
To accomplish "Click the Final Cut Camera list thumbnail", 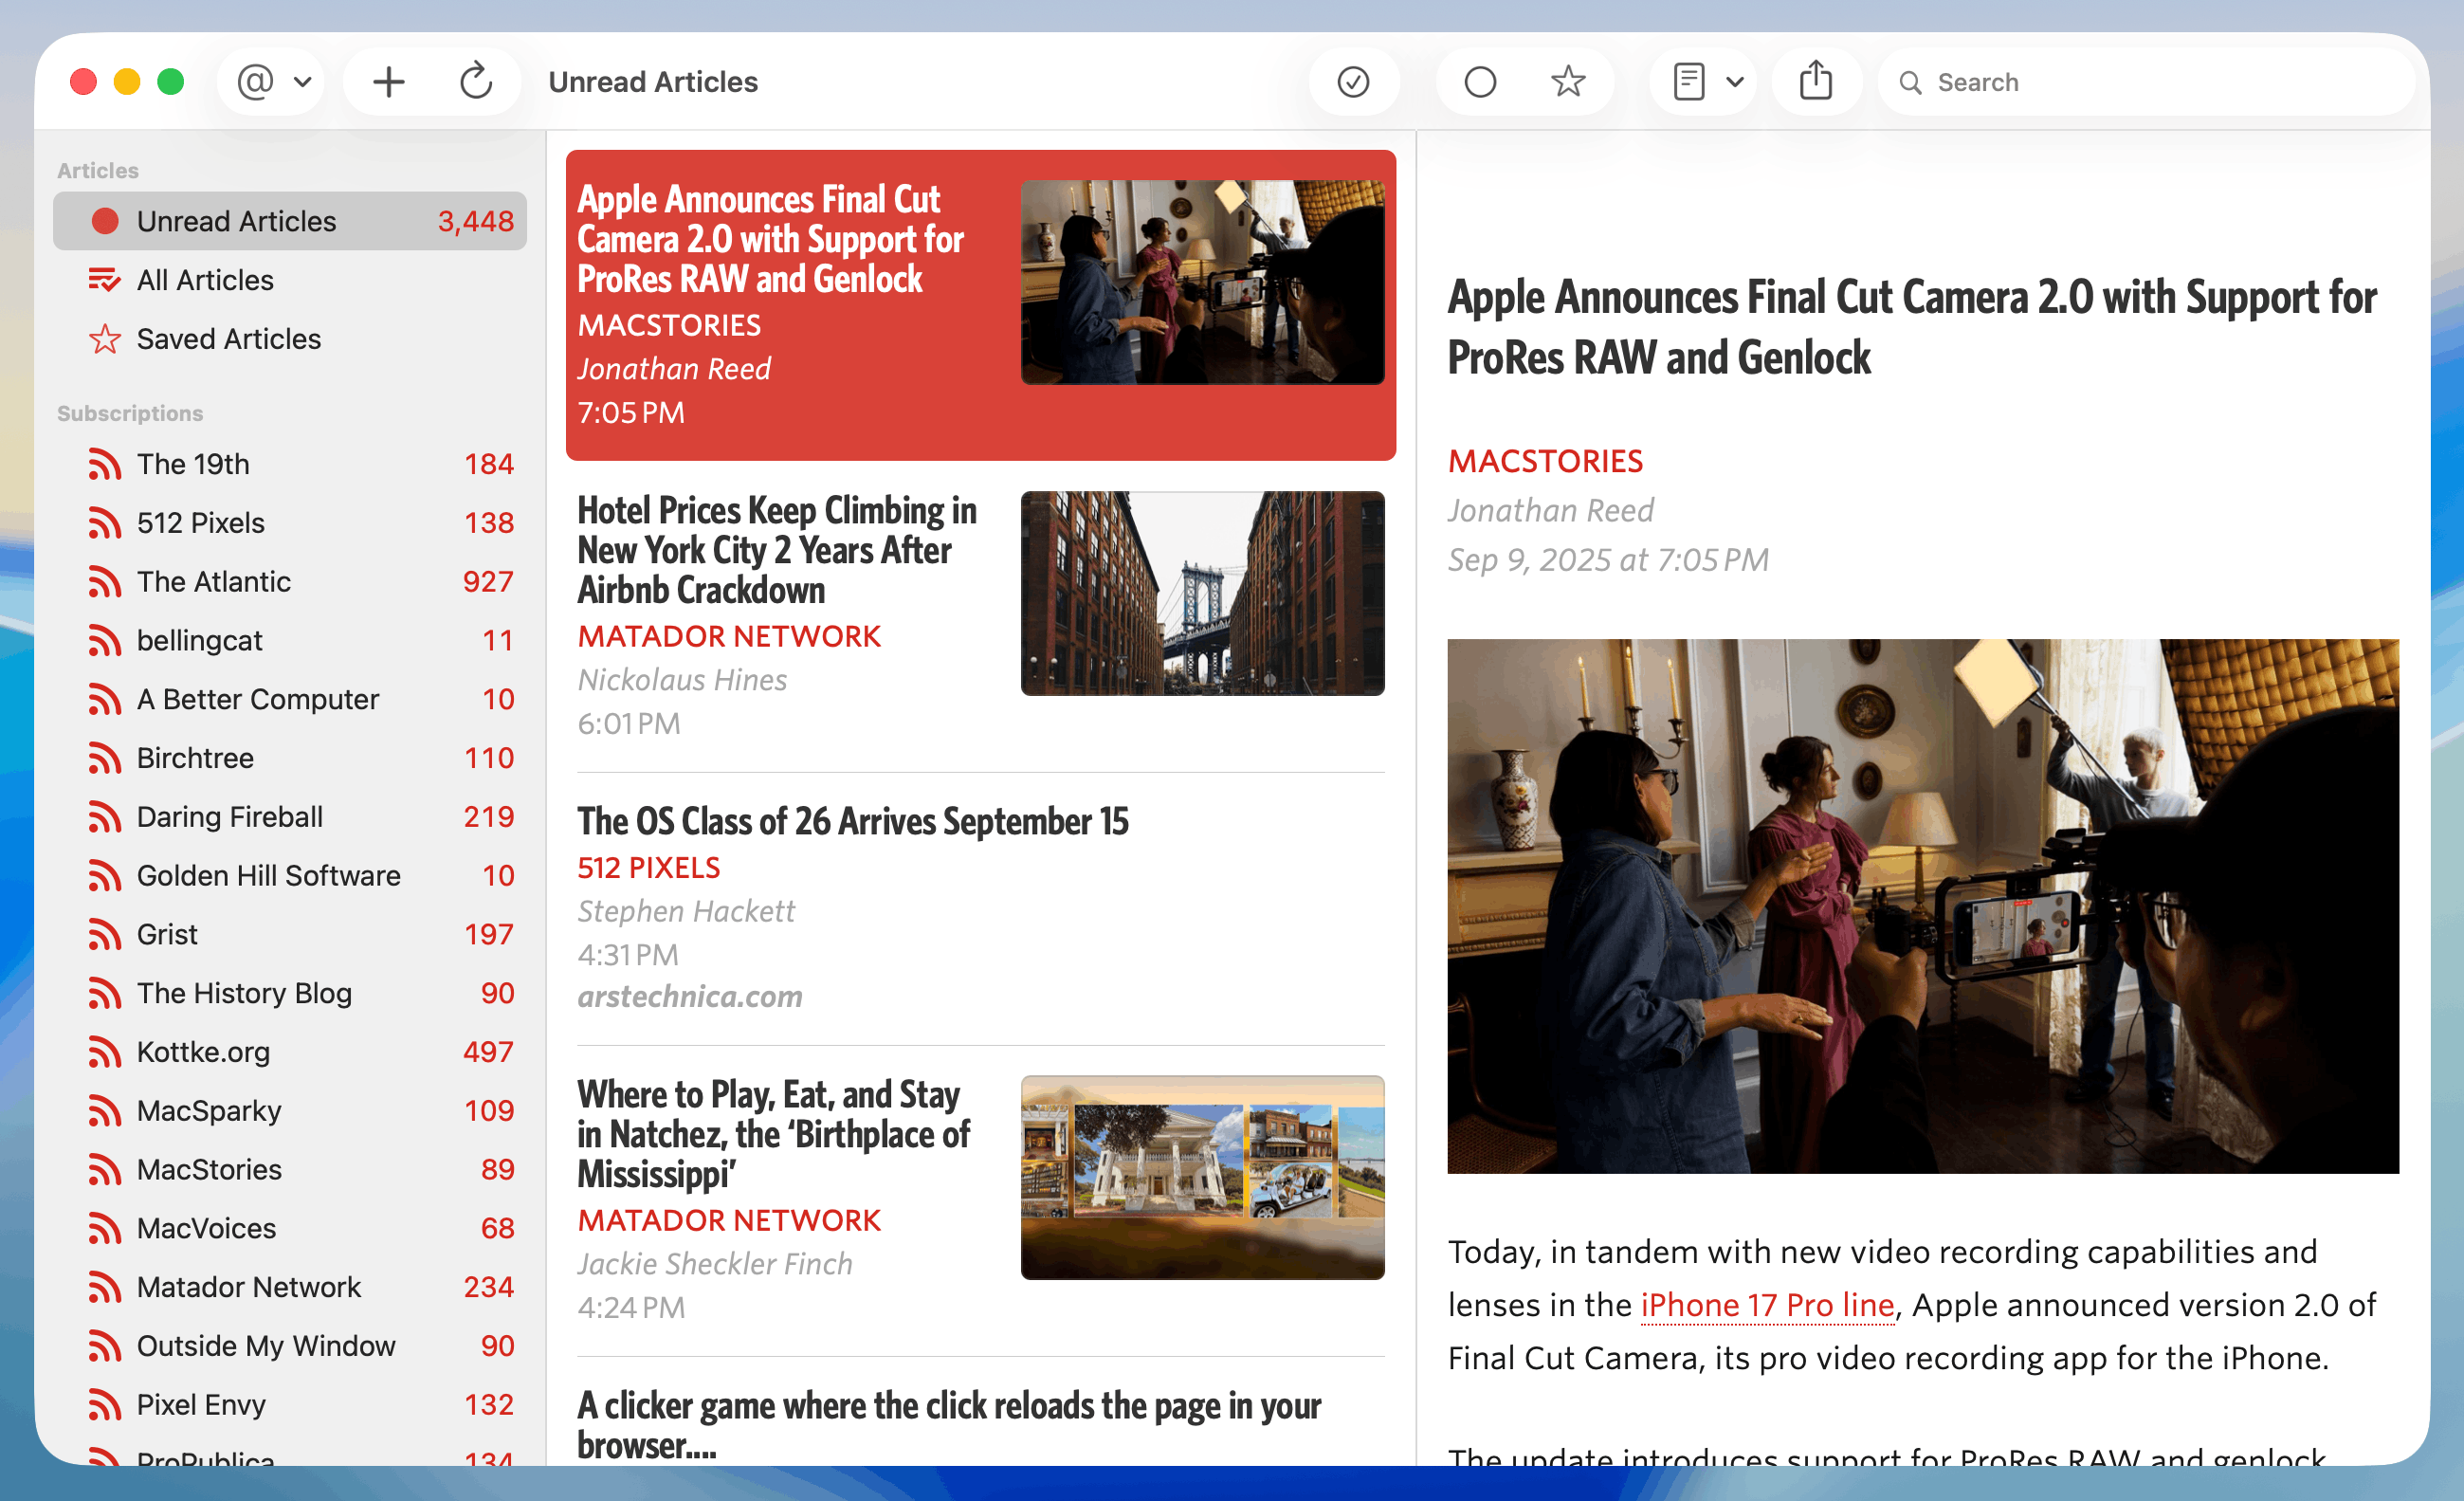I will 1202,282.
